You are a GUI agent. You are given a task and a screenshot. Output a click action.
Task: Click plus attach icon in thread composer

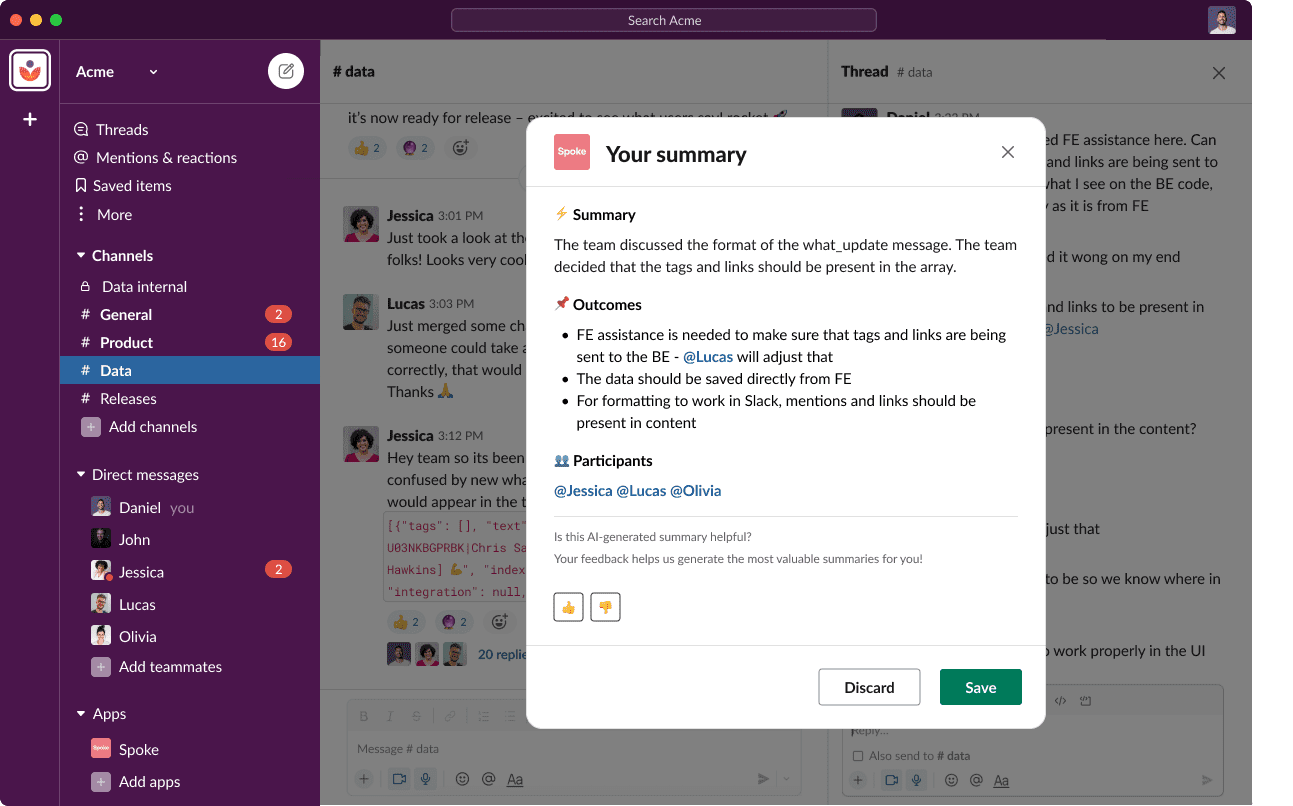[858, 780]
